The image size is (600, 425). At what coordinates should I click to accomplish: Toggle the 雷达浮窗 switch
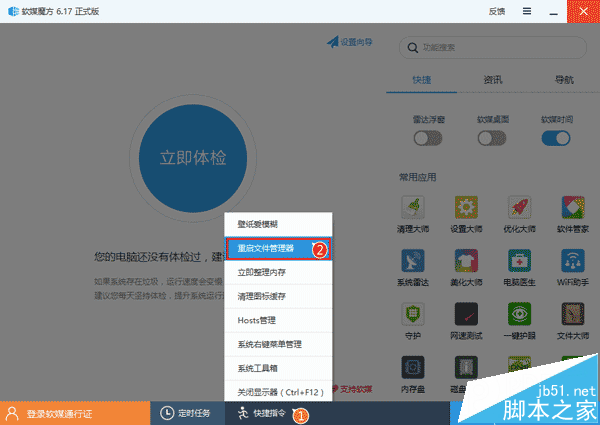point(428,138)
